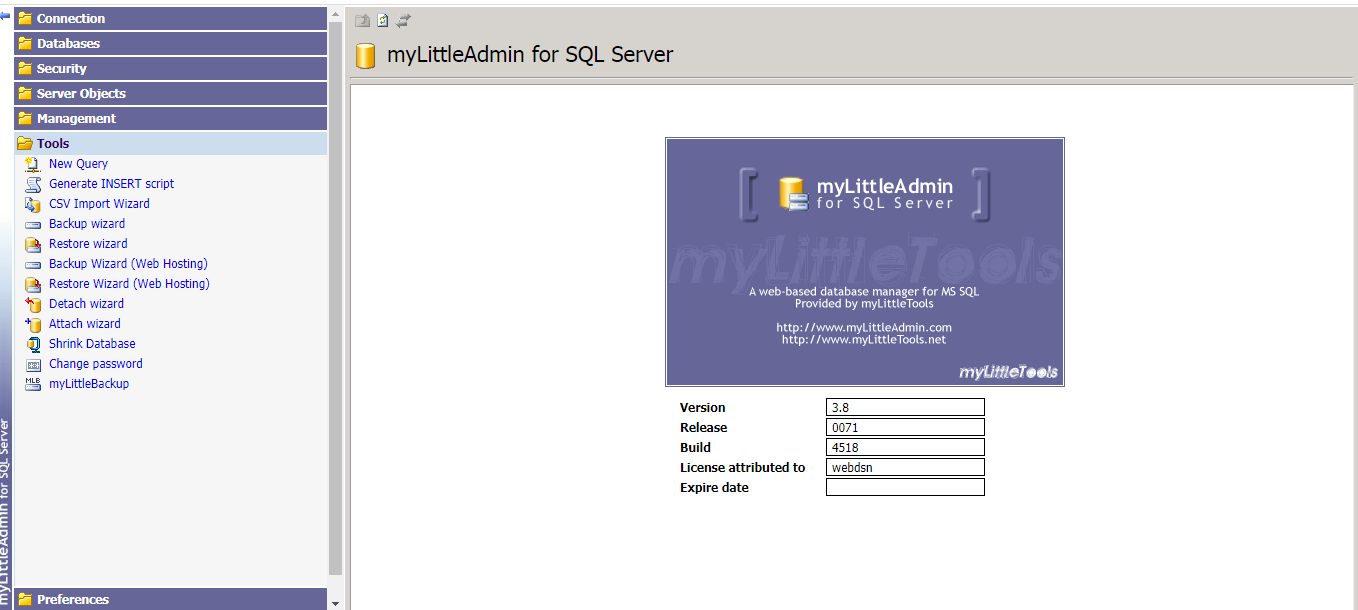Image resolution: width=1358 pixels, height=610 pixels.
Task: Click the sidebar vertical scrollbar
Action: (335, 300)
